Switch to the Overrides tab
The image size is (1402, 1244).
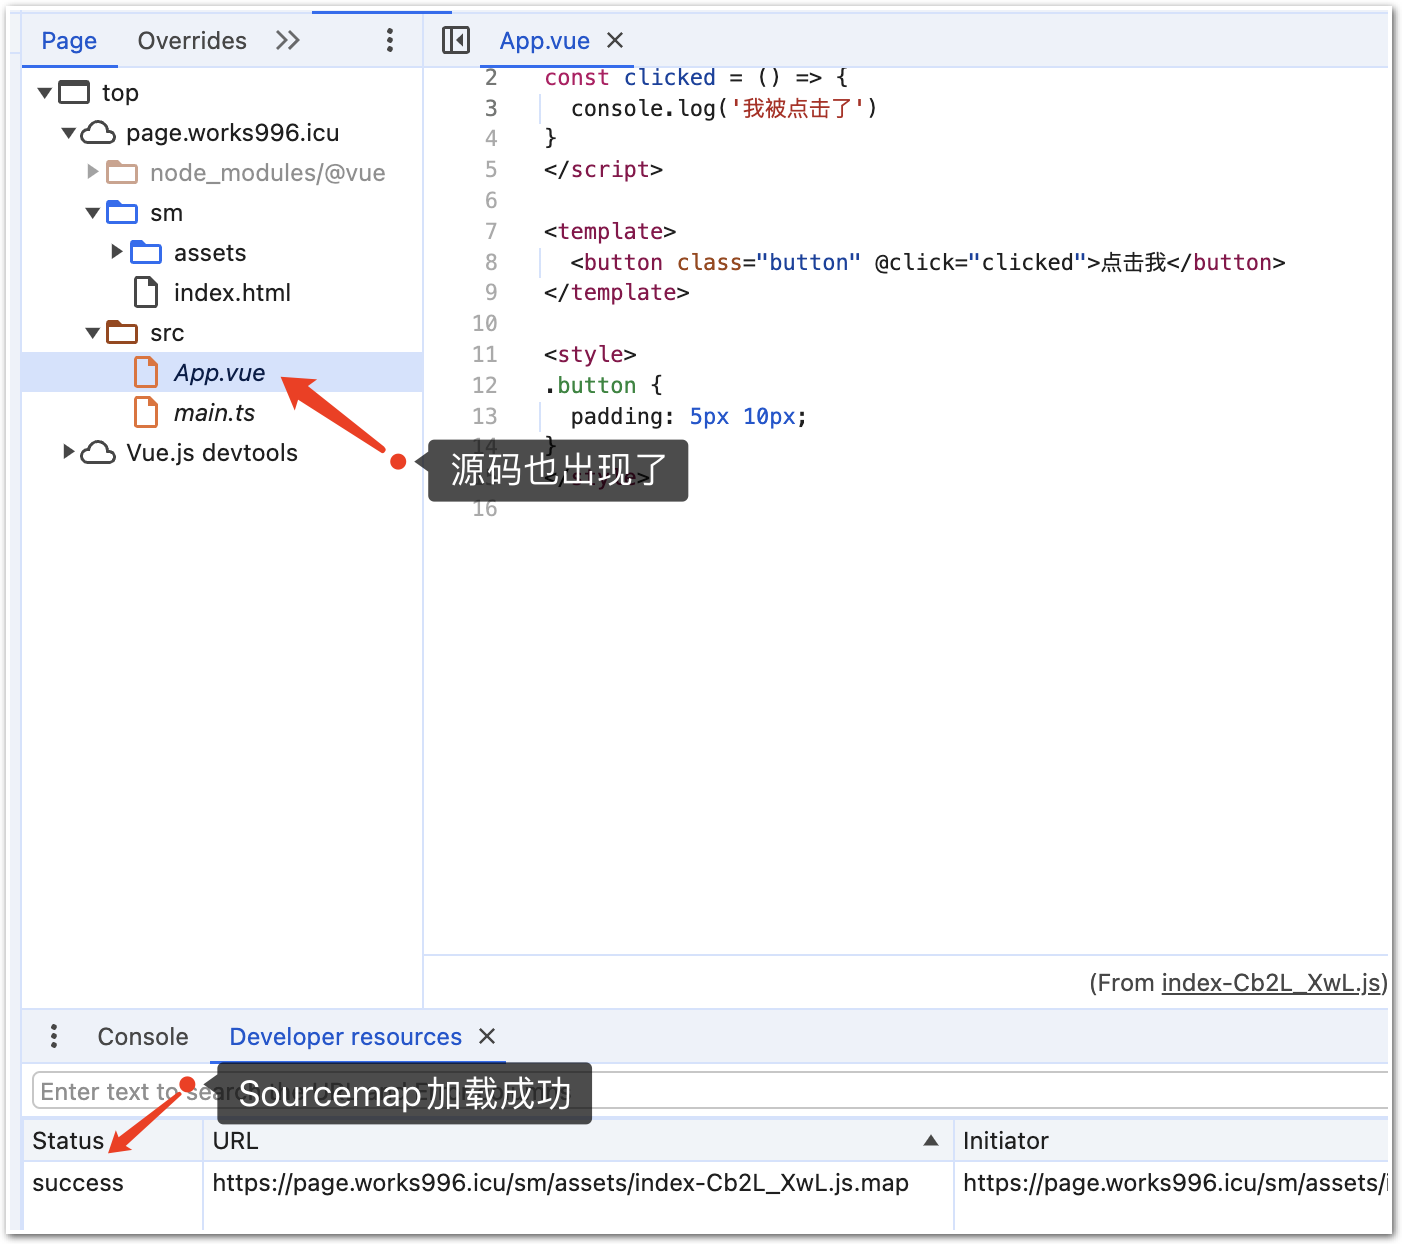(192, 41)
